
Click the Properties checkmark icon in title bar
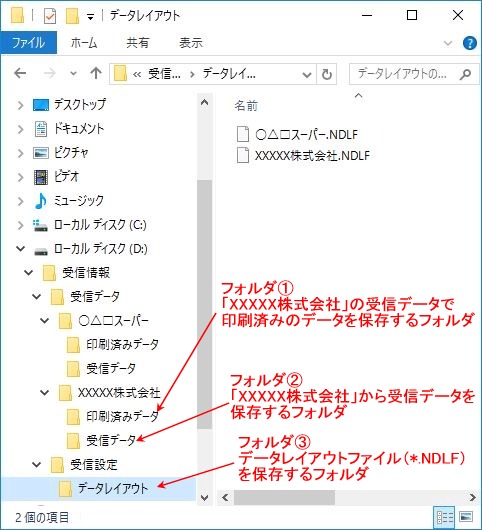pos(50,16)
